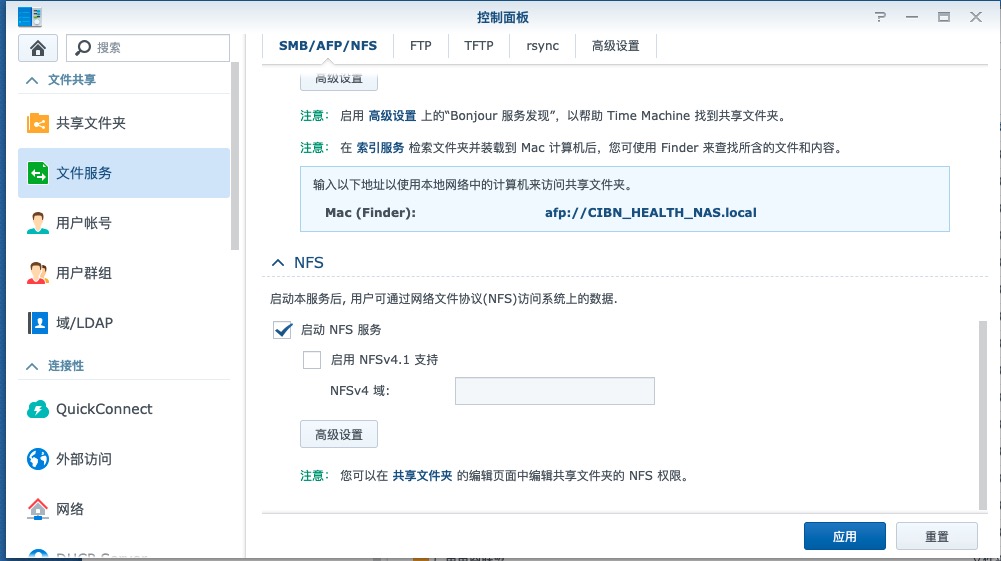1001x561 pixels.
Task: Open User Group (用户群组) icon
Action: [38, 273]
